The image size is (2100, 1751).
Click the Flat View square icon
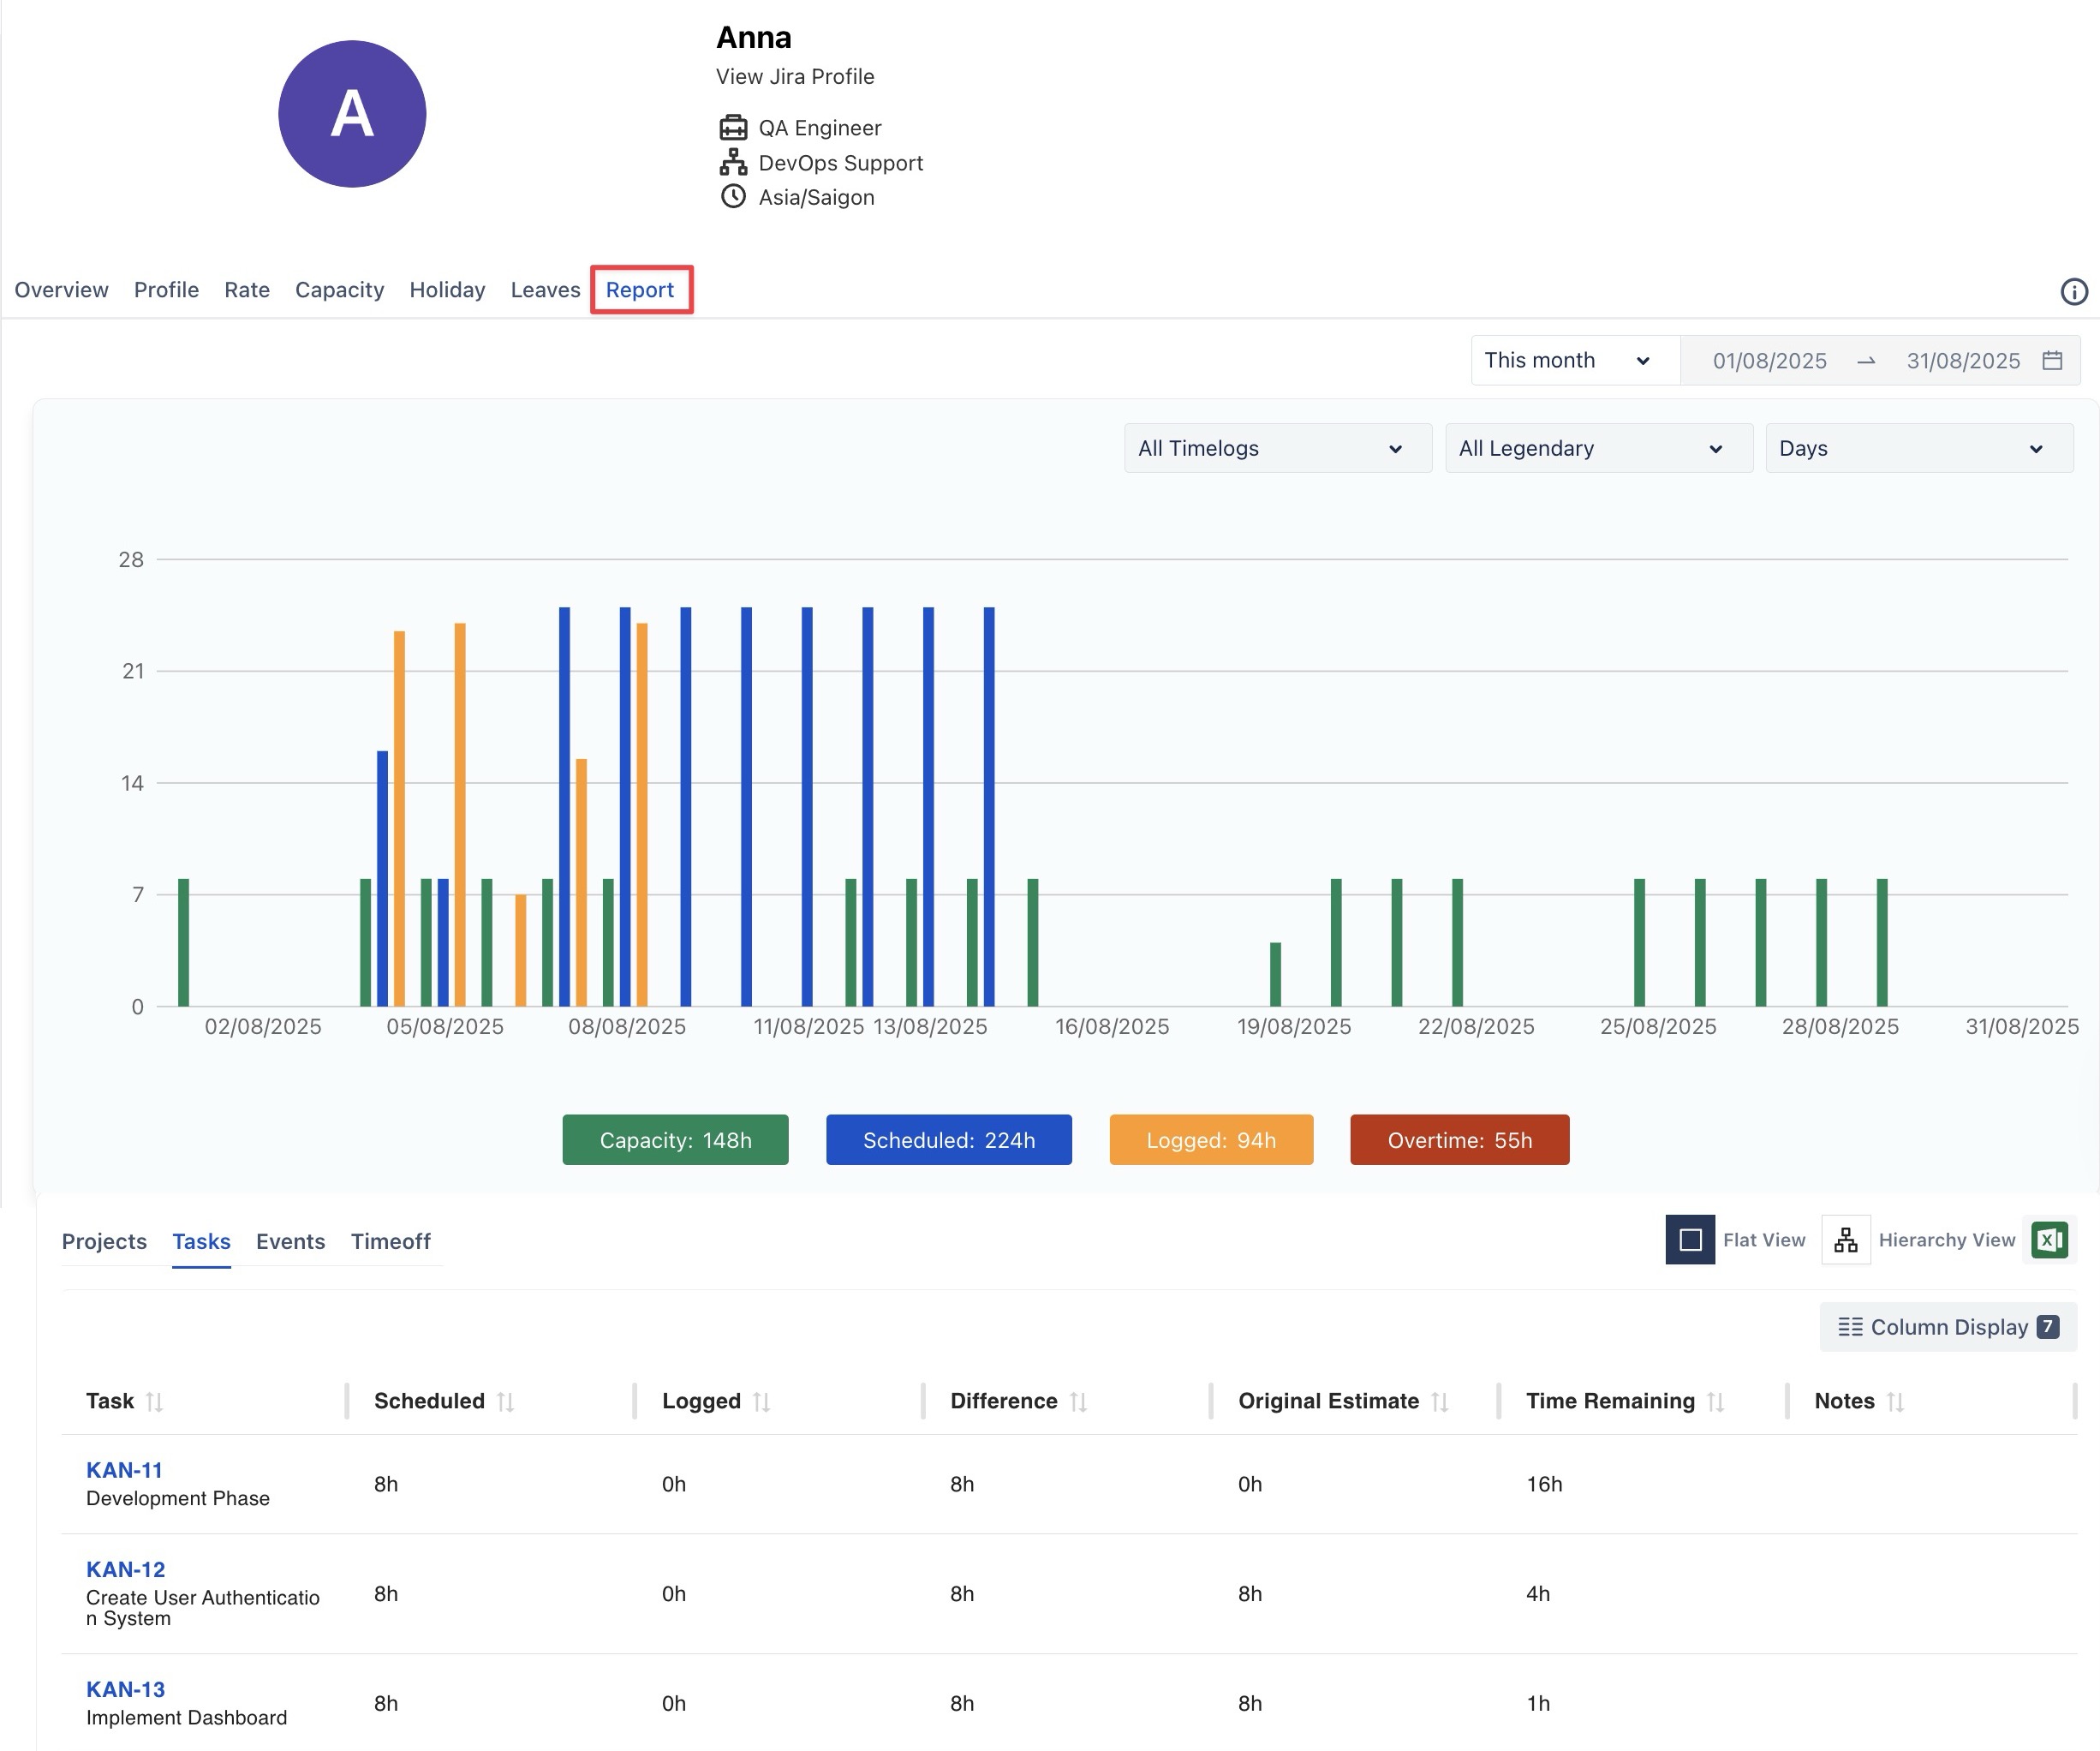click(x=1690, y=1240)
